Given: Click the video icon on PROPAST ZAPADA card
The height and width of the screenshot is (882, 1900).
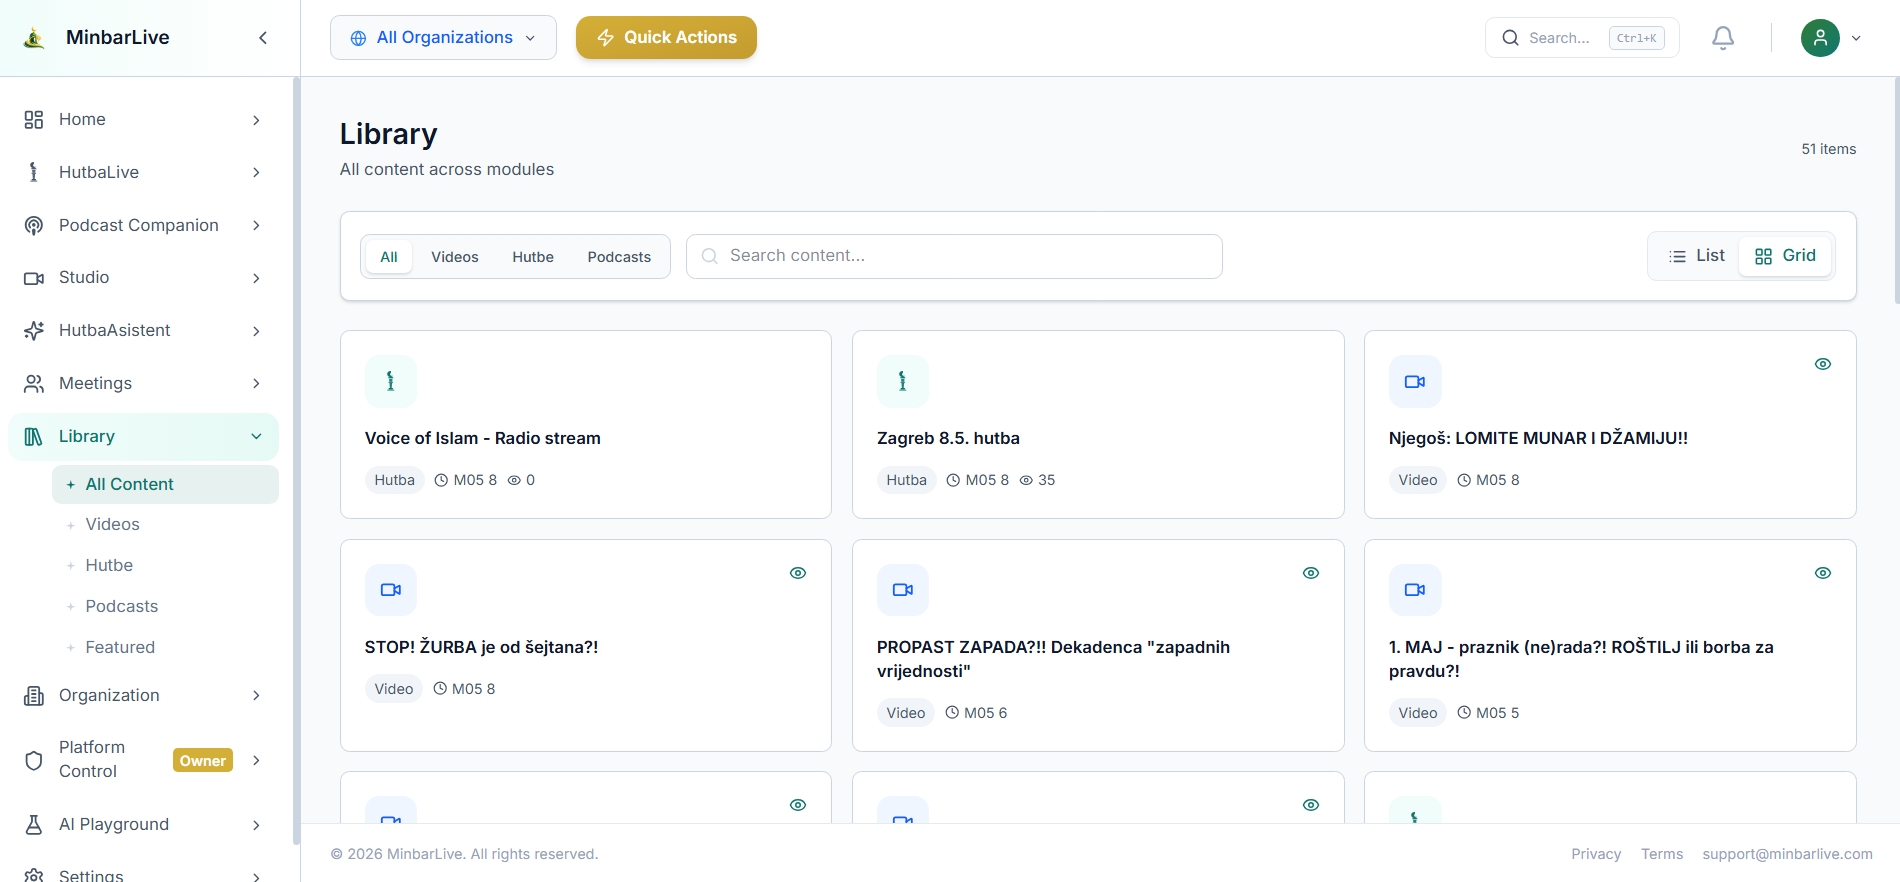Looking at the screenshot, I should coord(903,590).
